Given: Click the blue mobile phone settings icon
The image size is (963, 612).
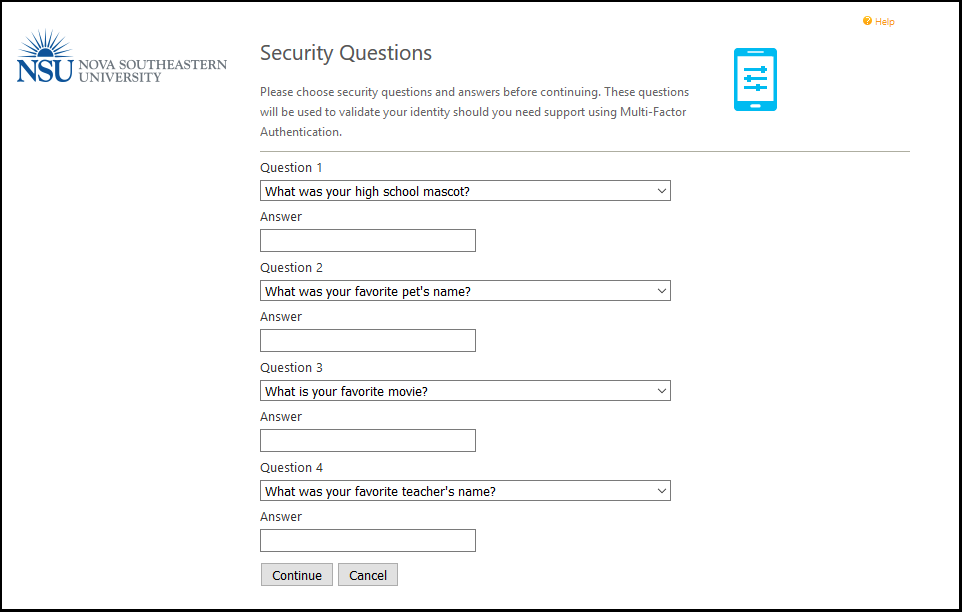Looking at the screenshot, I should tap(755, 80).
